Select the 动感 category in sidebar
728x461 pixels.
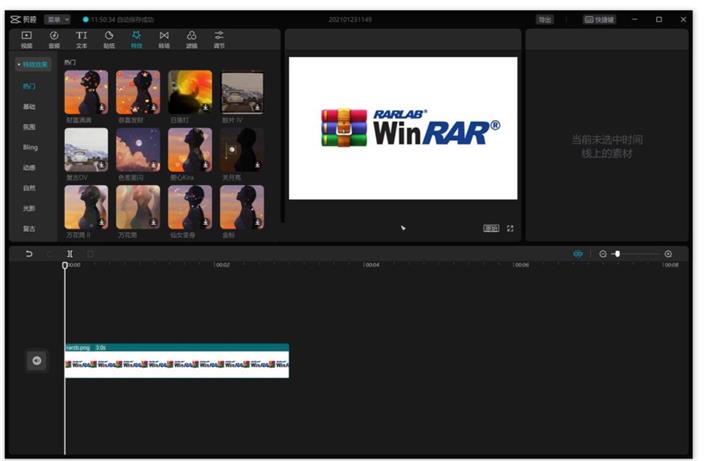29,168
